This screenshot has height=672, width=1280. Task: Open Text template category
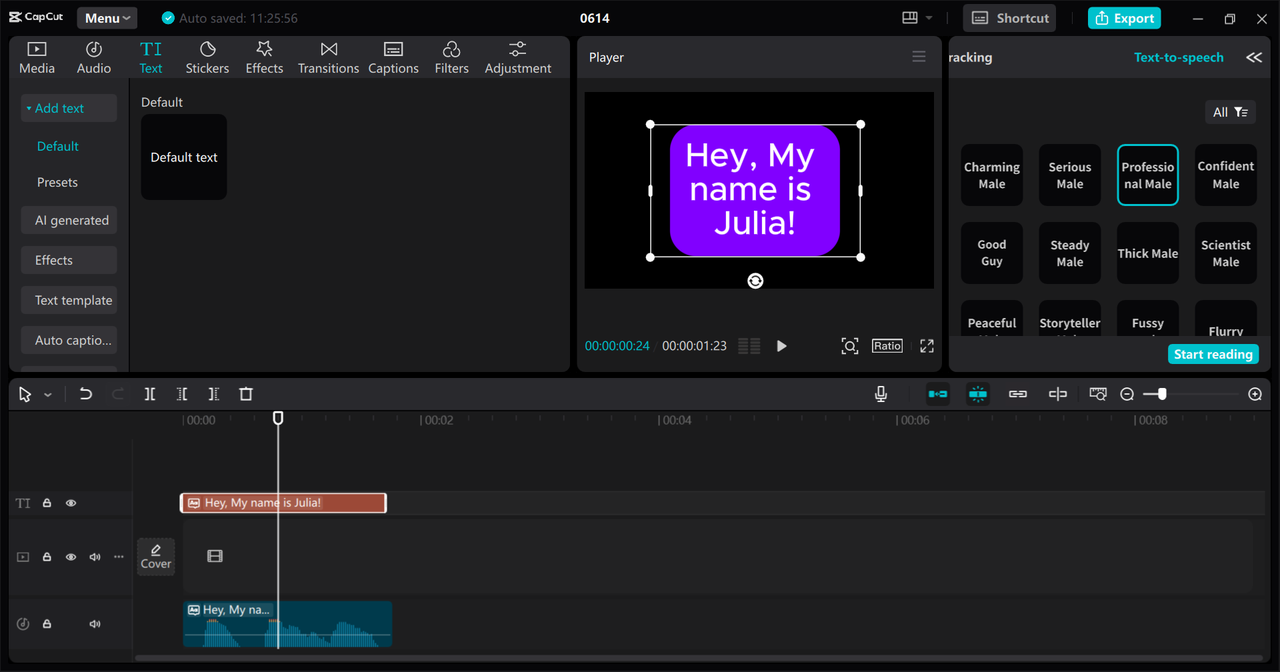(69, 300)
